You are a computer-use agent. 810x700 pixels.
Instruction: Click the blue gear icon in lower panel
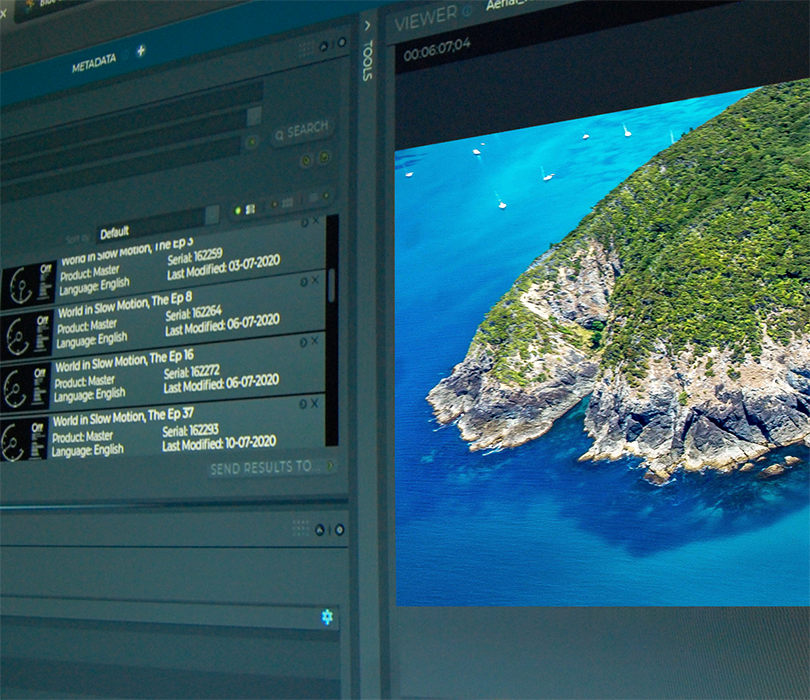[x=327, y=617]
